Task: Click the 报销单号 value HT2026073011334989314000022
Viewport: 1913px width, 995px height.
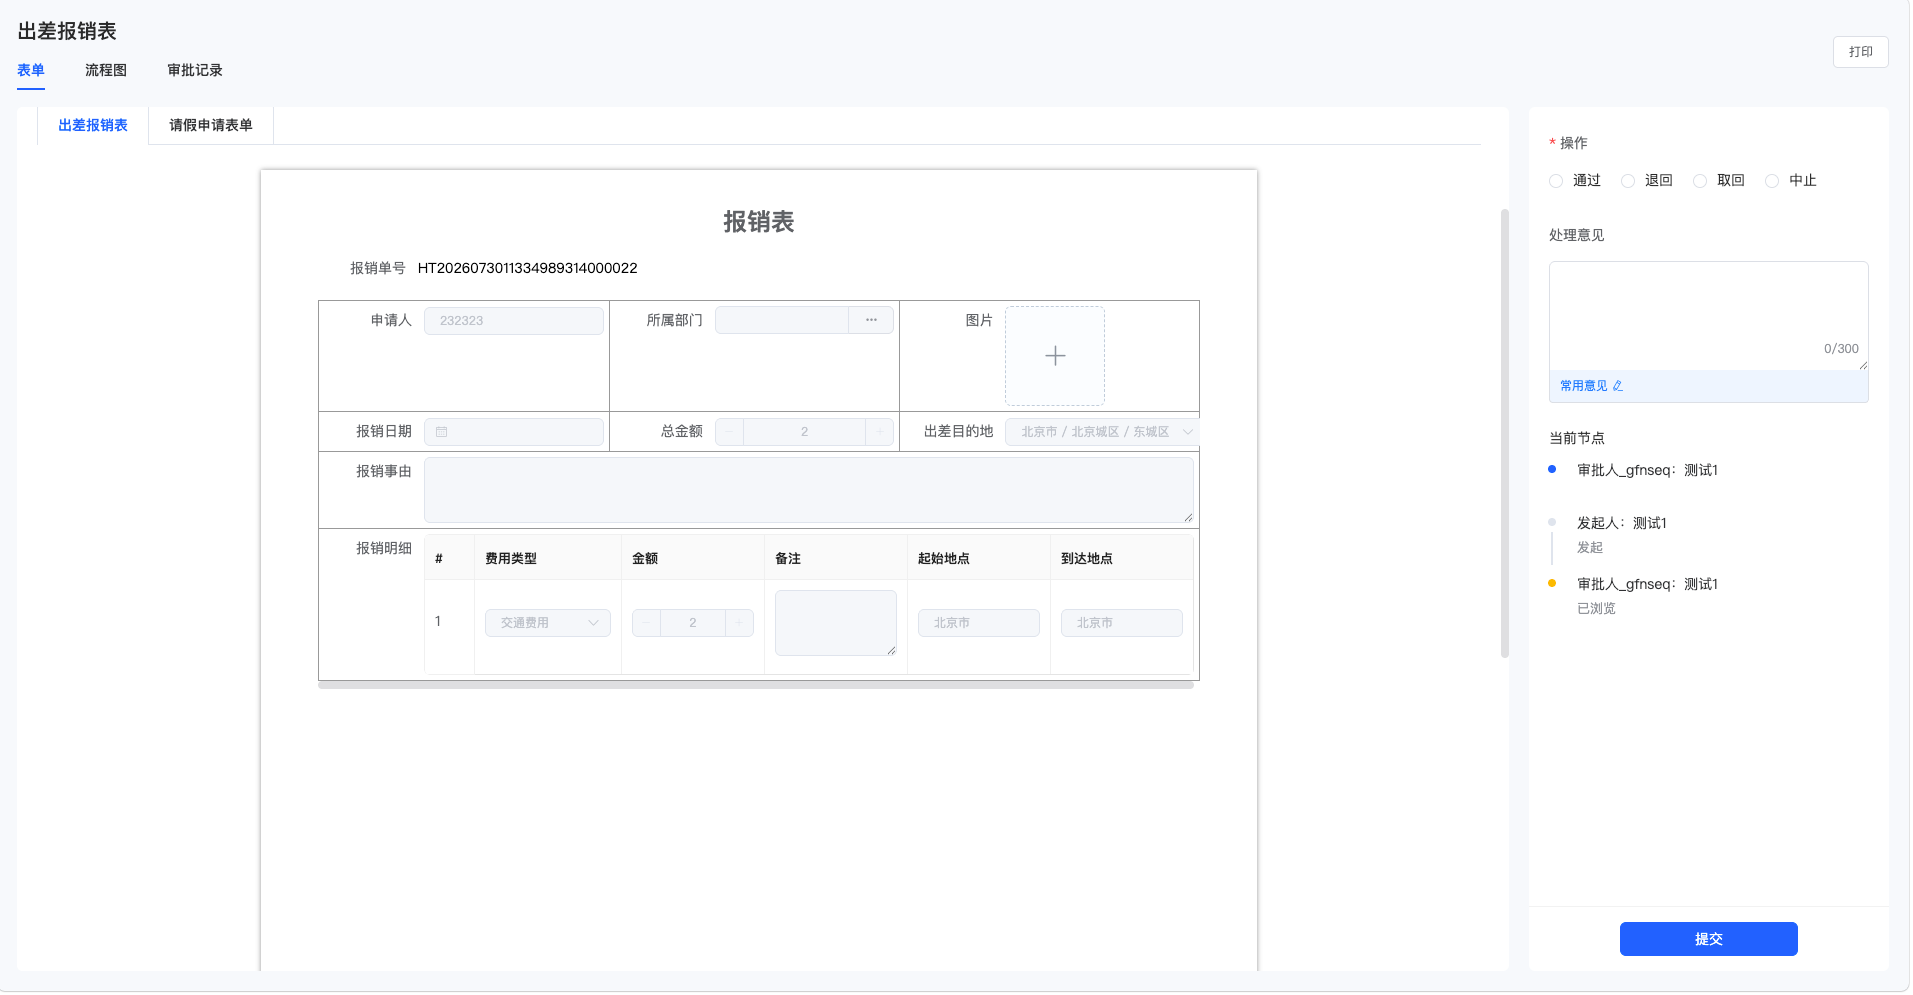Action: 527,268
